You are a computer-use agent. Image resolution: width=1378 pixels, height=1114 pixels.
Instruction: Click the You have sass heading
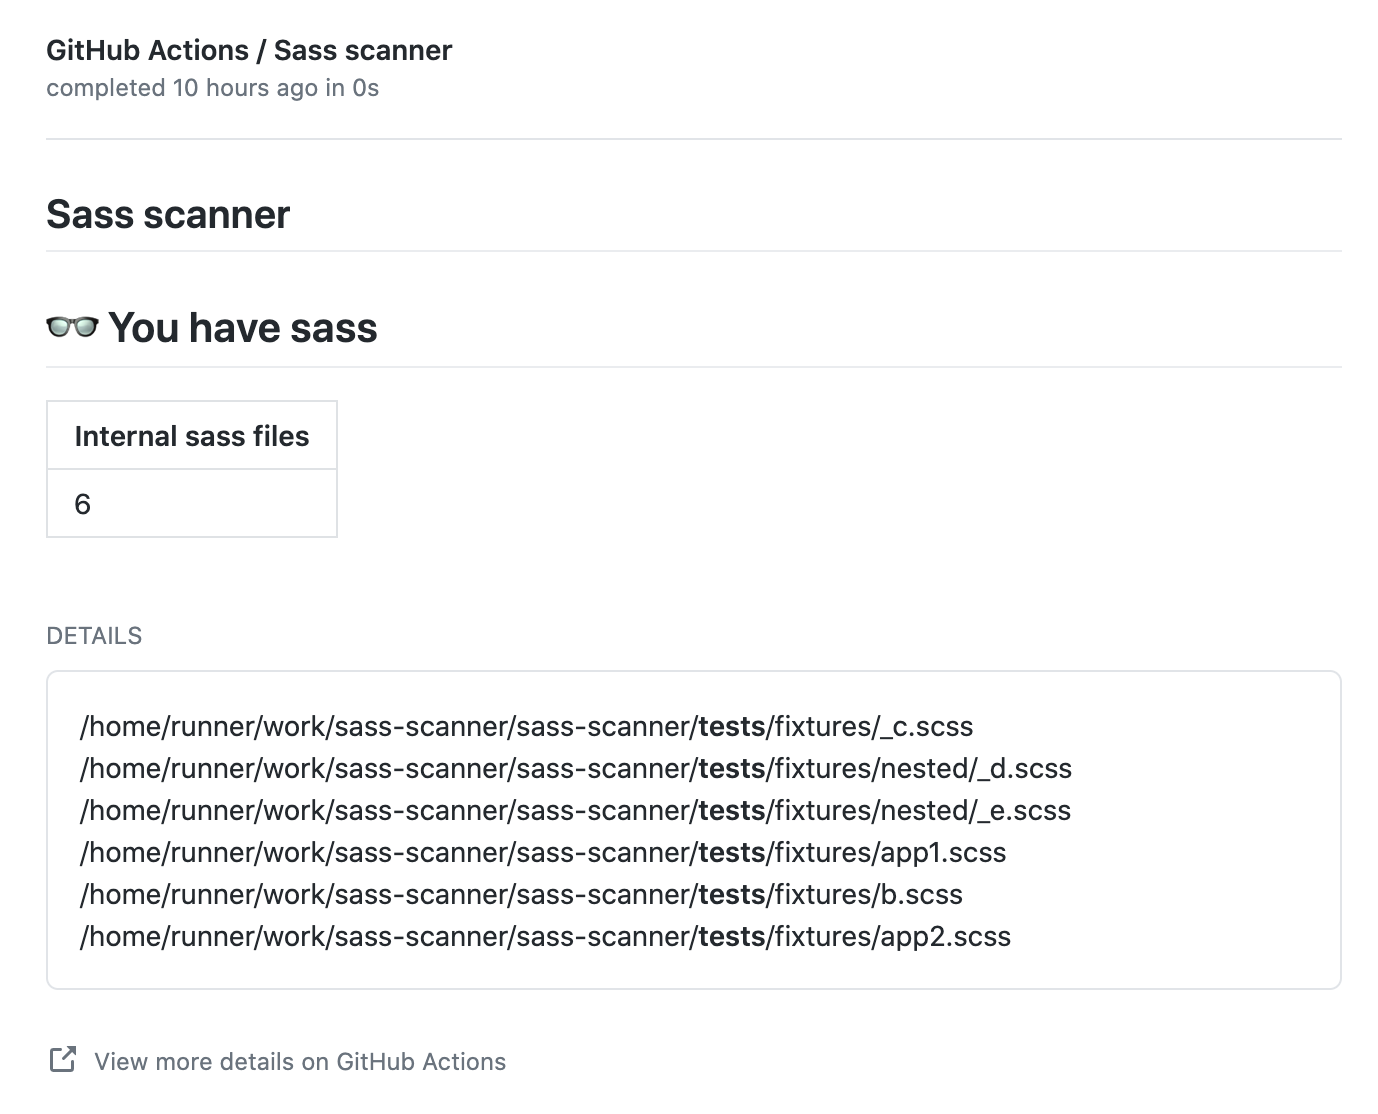[242, 327]
